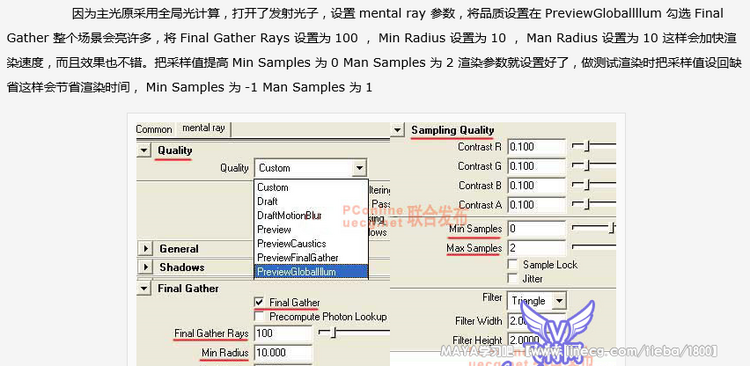Enable the Jitter checkbox

point(513,278)
